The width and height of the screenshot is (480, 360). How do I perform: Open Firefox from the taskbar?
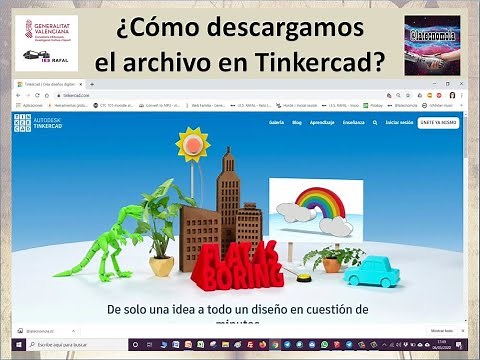tap(263, 345)
